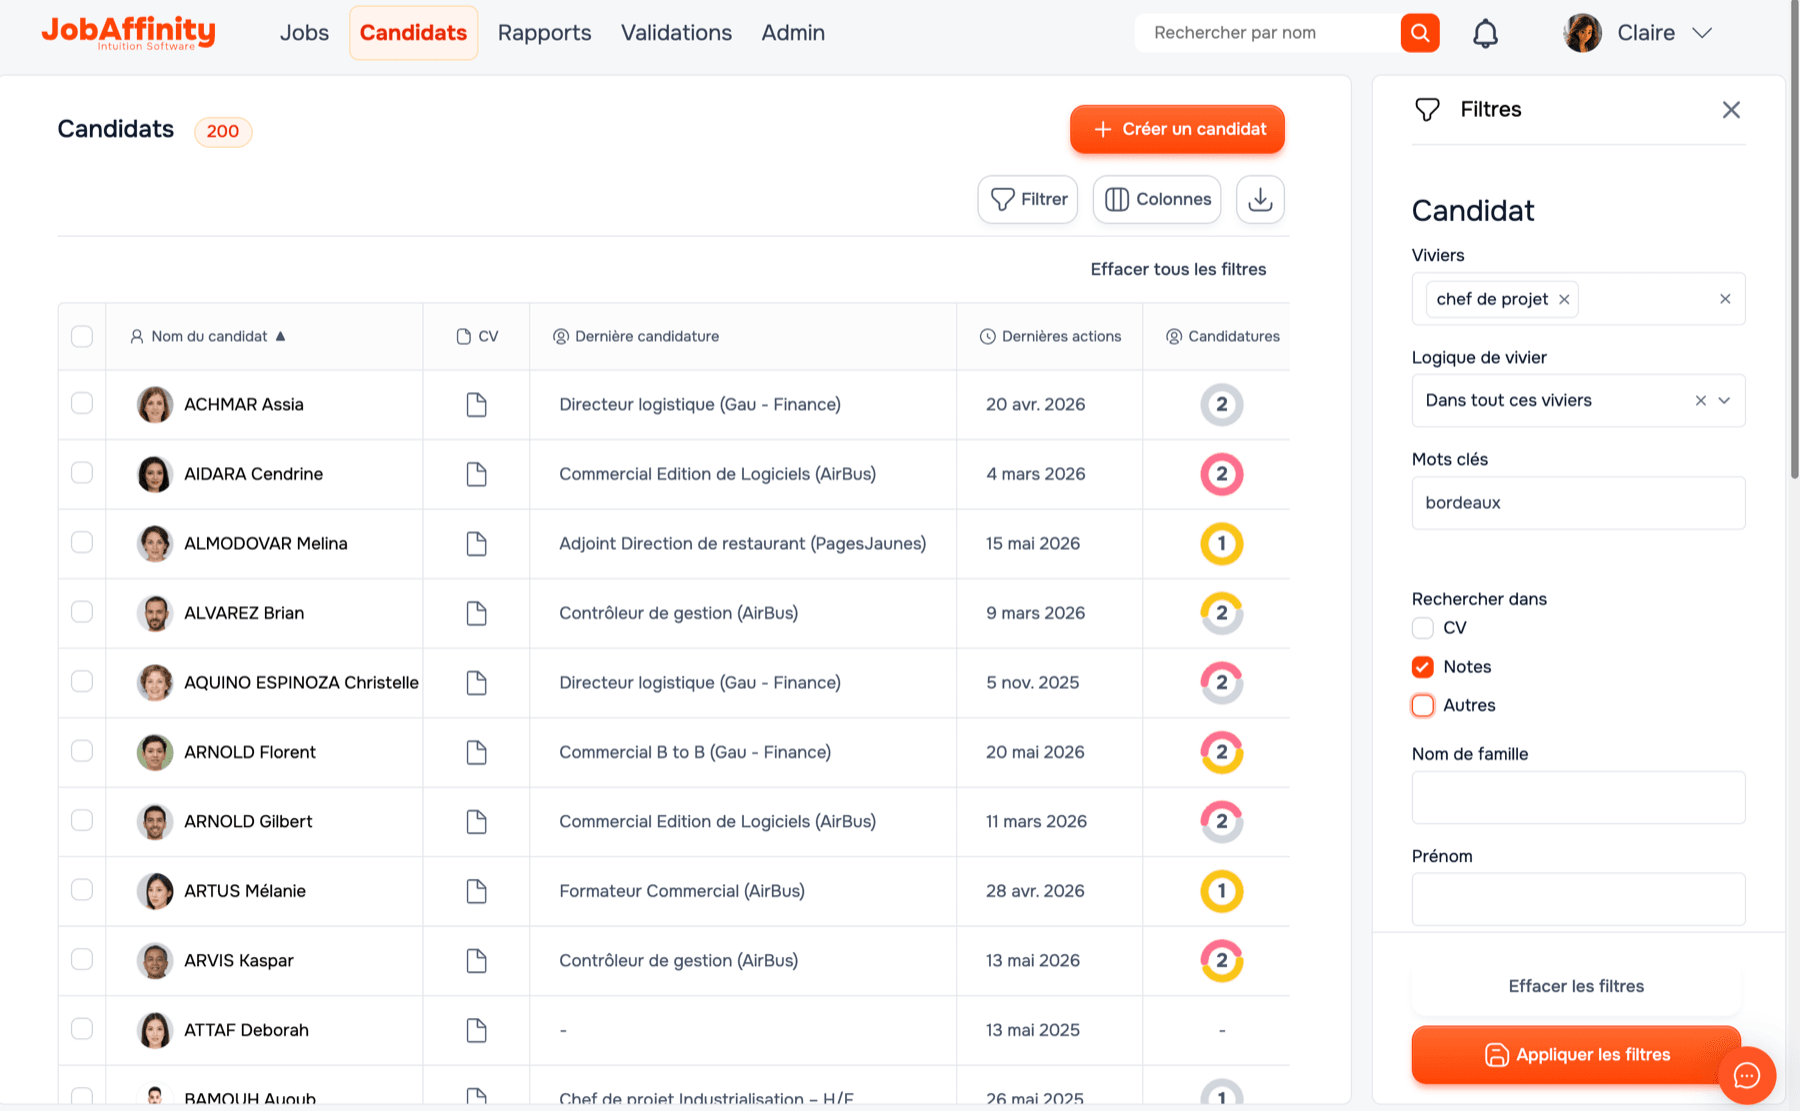This screenshot has height=1111, width=1800.
Task: Clear all Viviers selections
Action: tap(1725, 299)
